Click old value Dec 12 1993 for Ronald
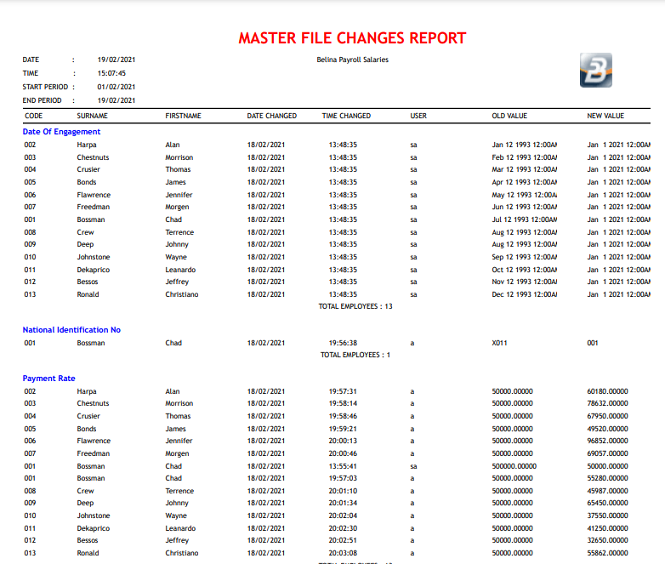Viewport: 665px width, 564px height. [524, 294]
